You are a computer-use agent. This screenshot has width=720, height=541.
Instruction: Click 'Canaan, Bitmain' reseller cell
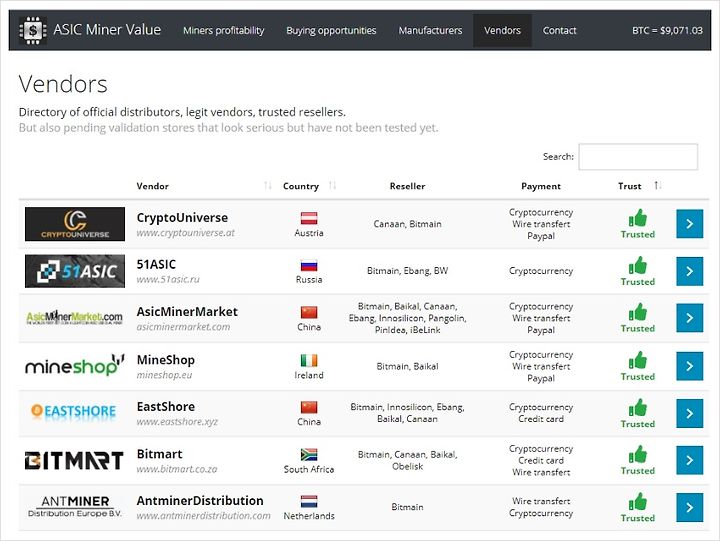[x=407, y=224]
